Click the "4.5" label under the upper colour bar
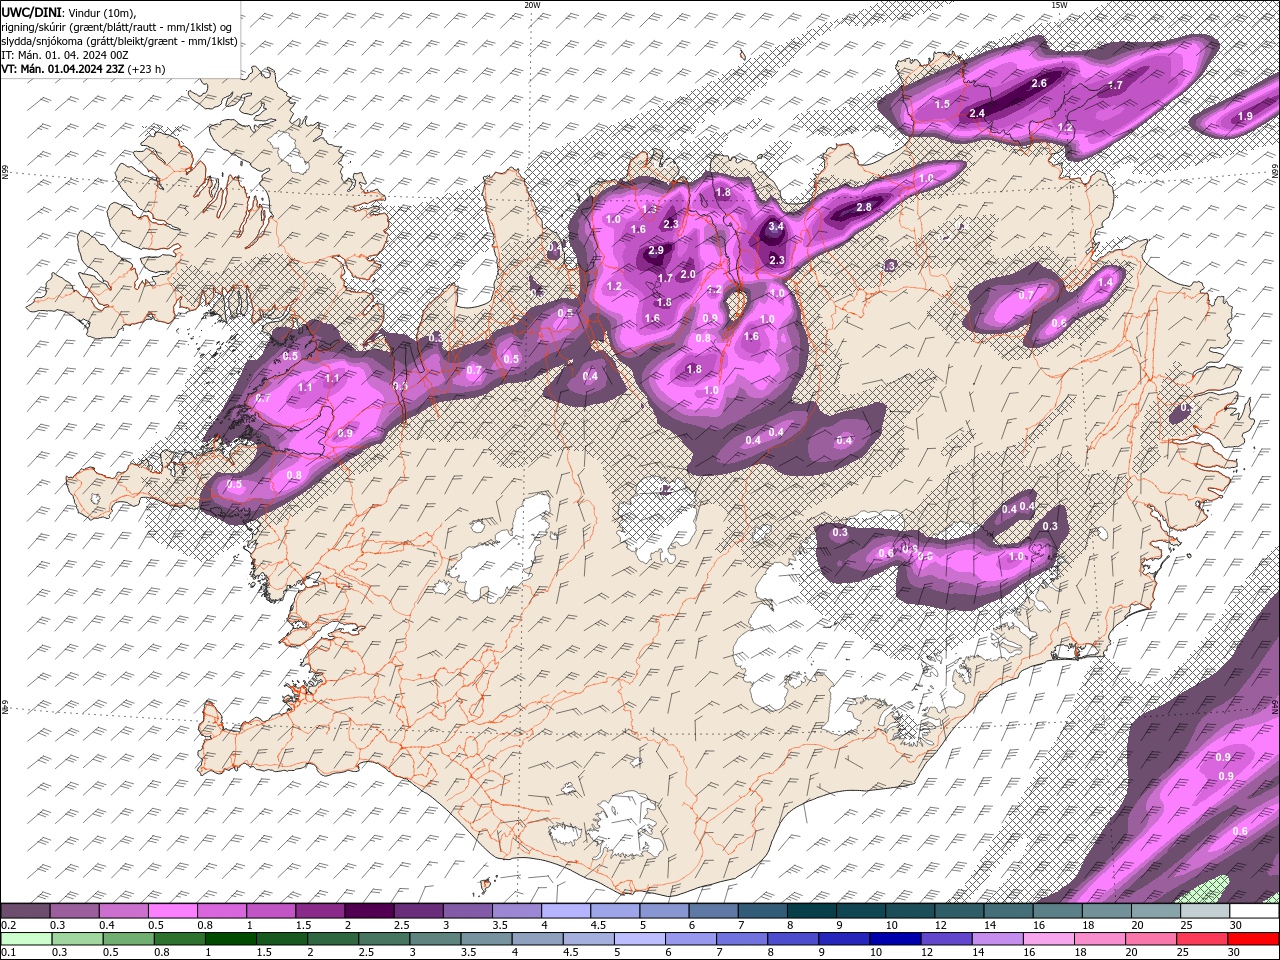The width and height of the screenshot is (1280, 960). [598, 925]
